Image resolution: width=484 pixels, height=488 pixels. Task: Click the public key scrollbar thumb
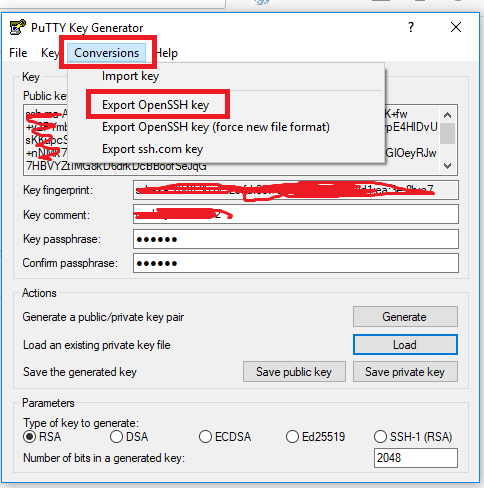(447, 133)
